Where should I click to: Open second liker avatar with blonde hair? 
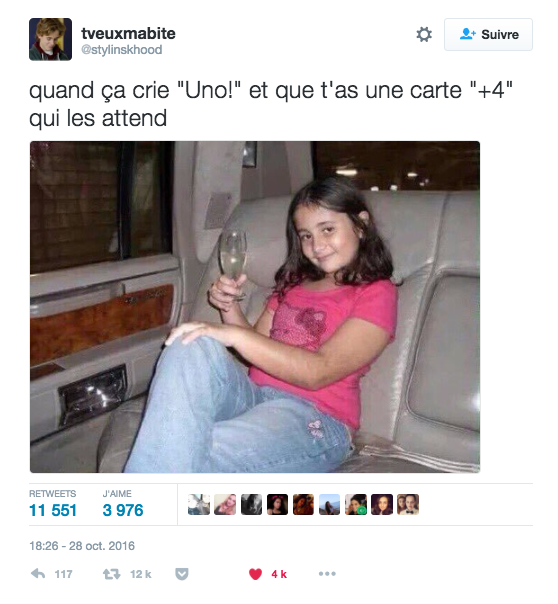225,505
